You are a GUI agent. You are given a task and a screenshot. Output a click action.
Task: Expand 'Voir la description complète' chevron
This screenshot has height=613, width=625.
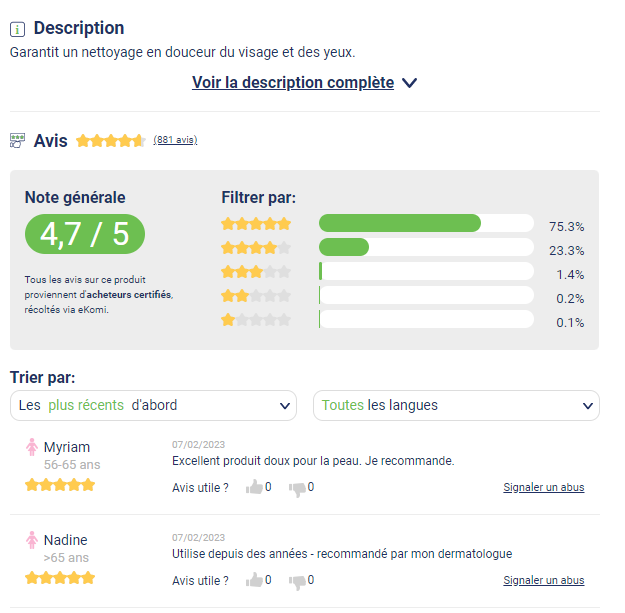(409, 83)
